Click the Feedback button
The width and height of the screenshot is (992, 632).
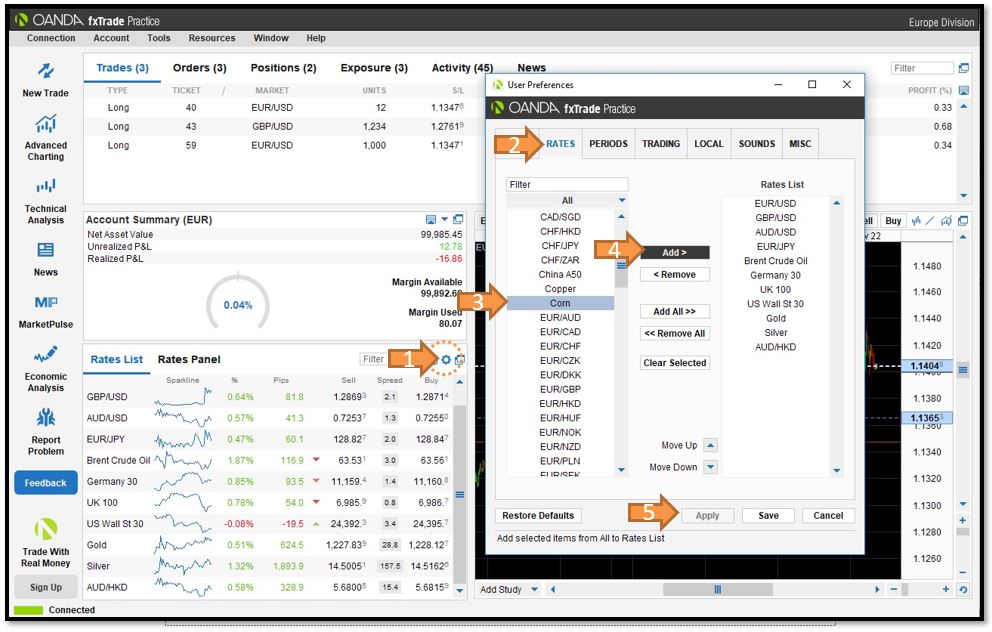pyautogui.click(x=46, y=483)
